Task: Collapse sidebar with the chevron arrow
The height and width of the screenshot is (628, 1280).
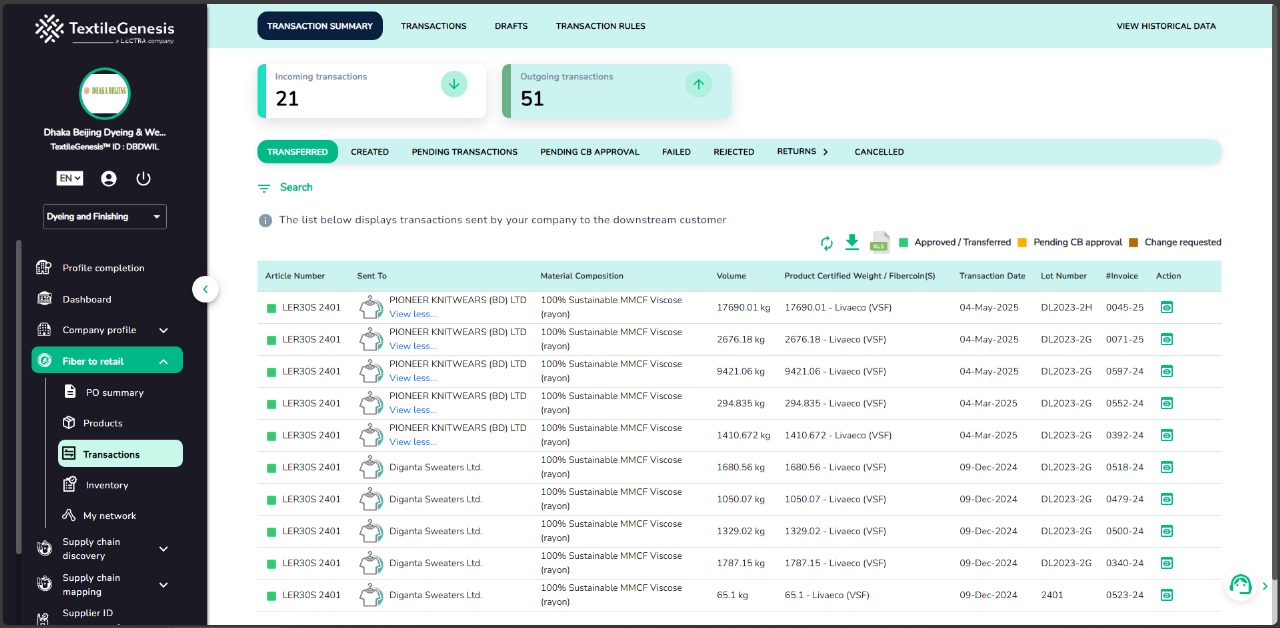Action: (x=205, y=289)
